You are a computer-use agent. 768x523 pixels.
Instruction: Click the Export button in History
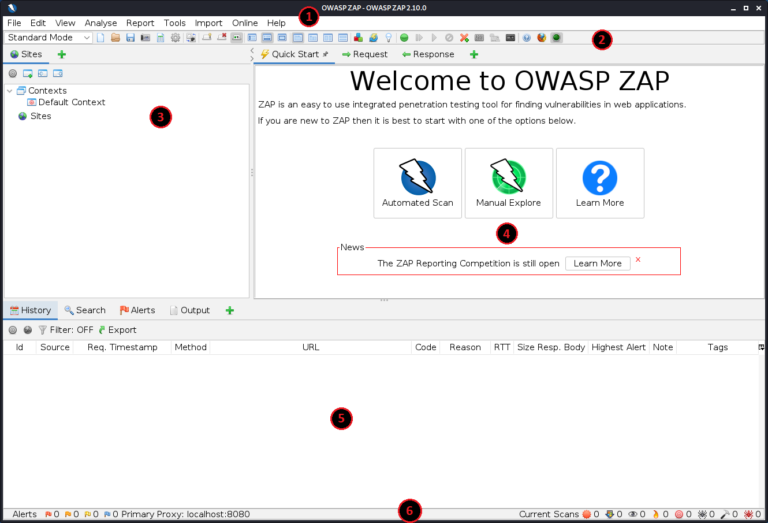click(x=118, y=330)
